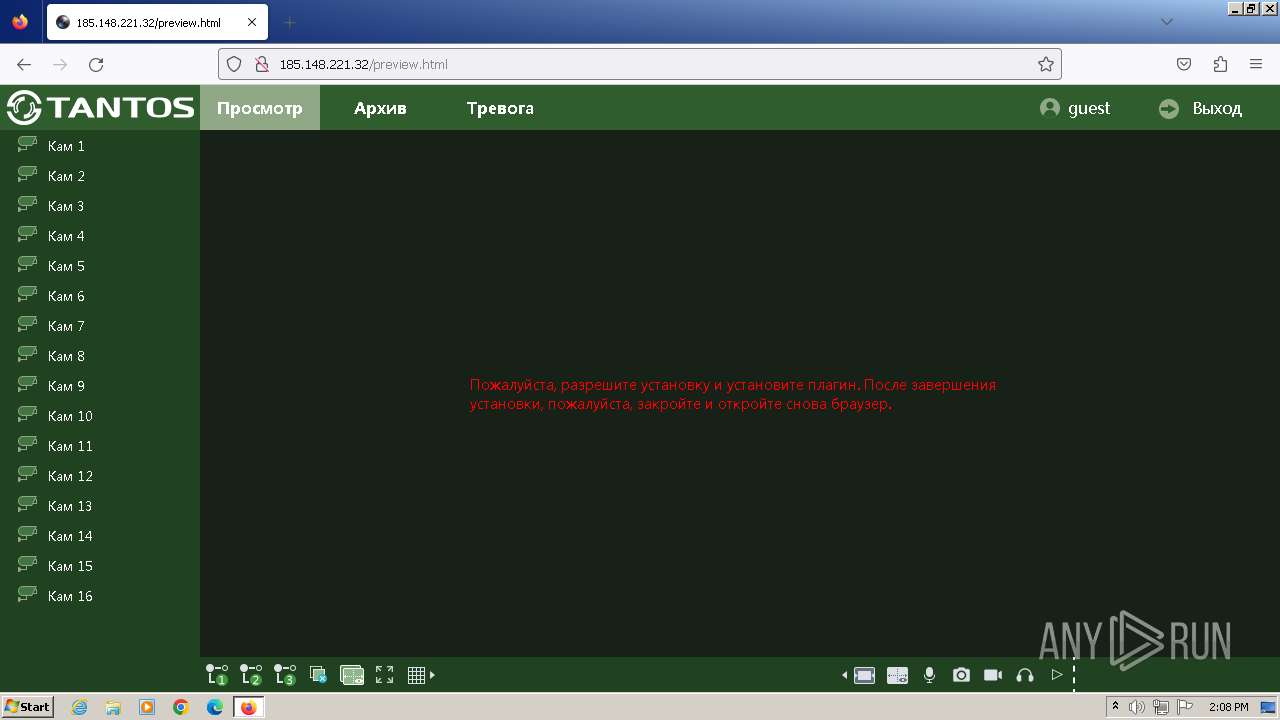Viewport: 1280px width, 720px height.
Task: Click the camera icon beside Кам 13
Action: coord(27,505)
